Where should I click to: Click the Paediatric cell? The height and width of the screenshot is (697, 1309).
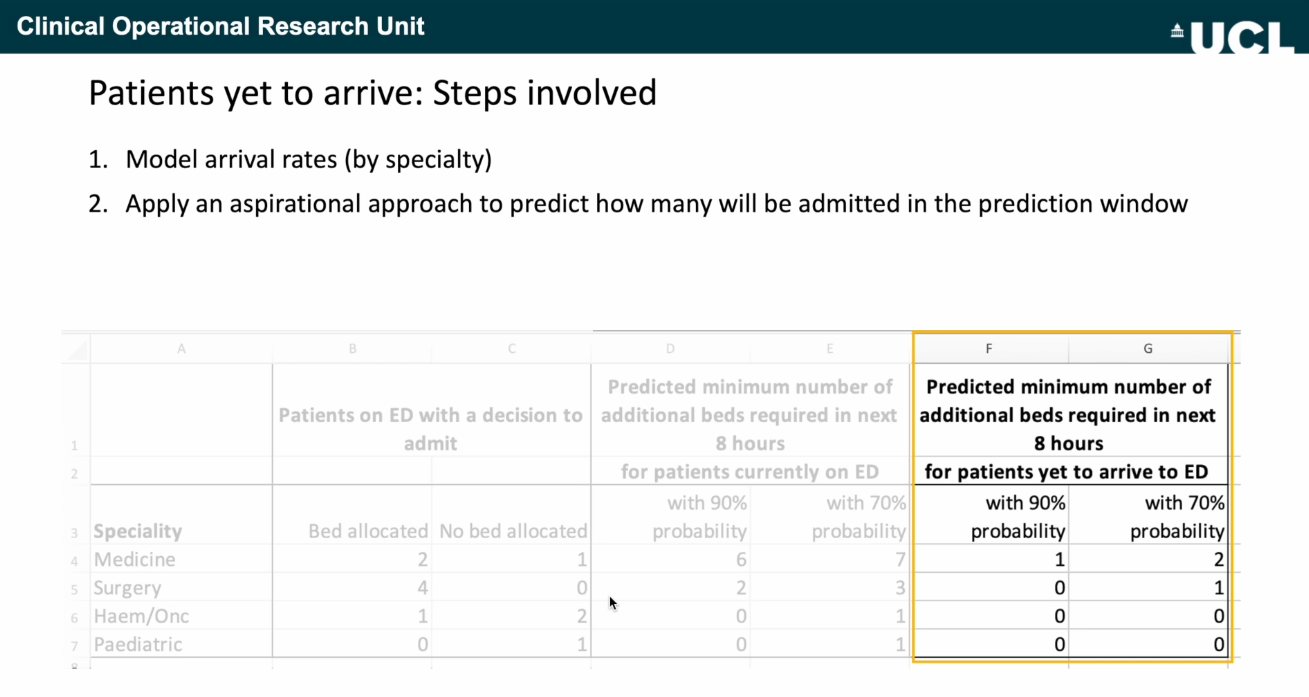[138, 645]
